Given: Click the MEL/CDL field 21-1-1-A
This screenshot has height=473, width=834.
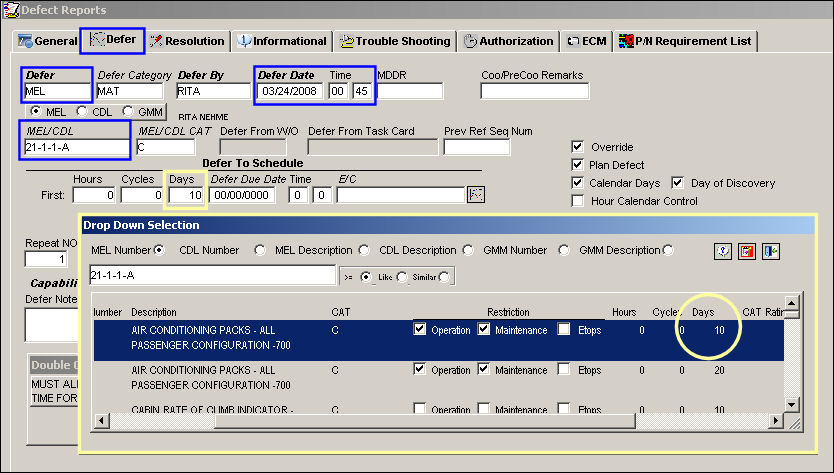Looking at the screenshot, I should [77, 147].
